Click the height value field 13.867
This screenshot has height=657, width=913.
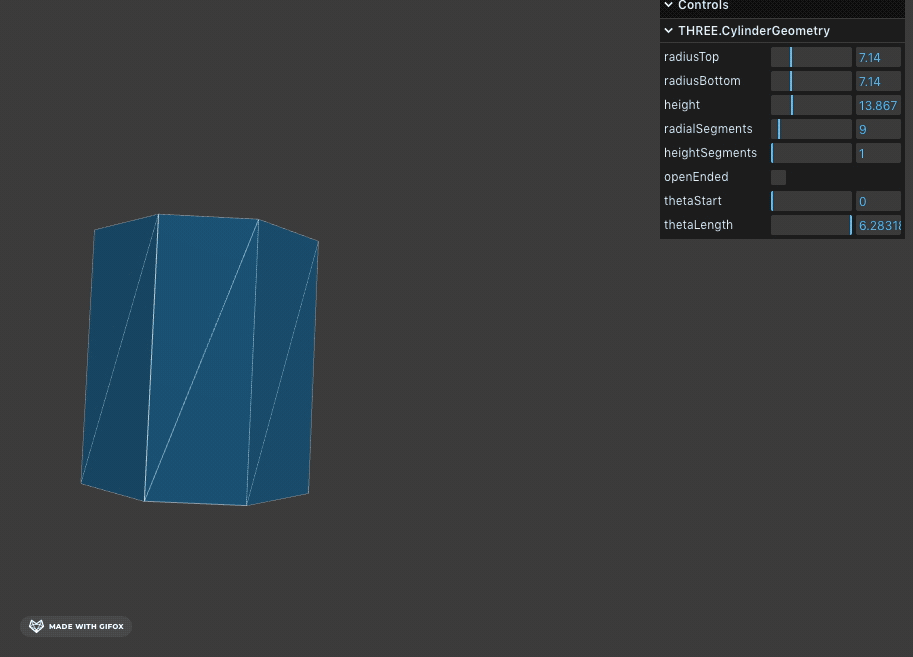[x=878, y=105]
